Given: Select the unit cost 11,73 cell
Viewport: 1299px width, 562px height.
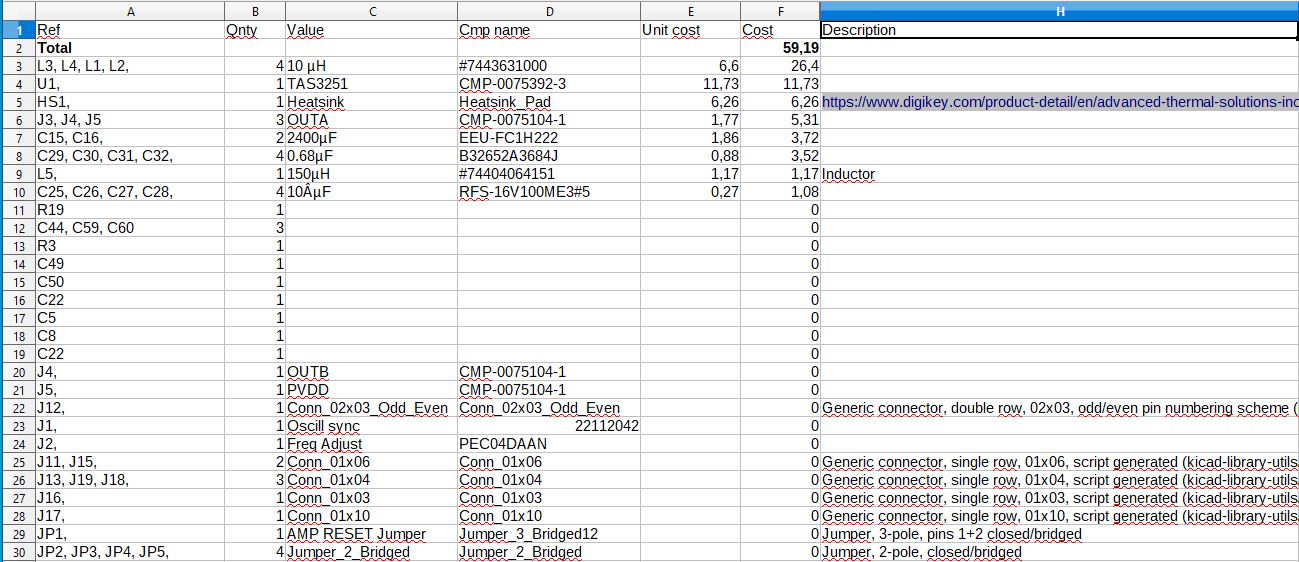Looking at the screenshot, I should click(x=691, y=84).
